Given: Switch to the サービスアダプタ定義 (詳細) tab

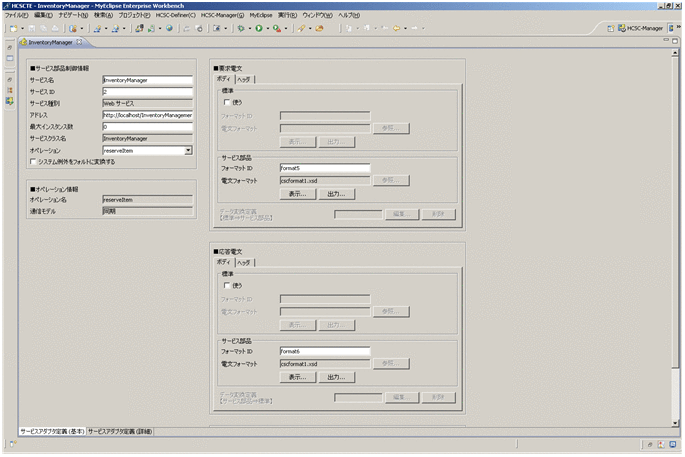Looking at the screenshot, I should pos(119,431).
